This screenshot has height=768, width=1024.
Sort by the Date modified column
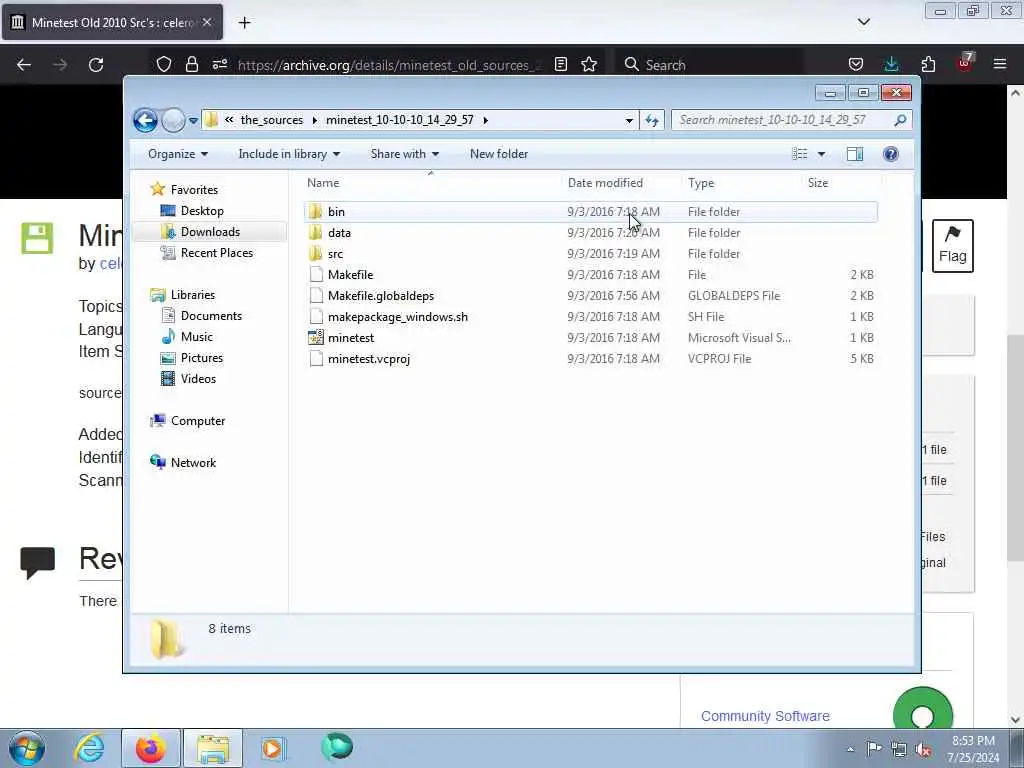pyautogui.click(x=605, y=184)
